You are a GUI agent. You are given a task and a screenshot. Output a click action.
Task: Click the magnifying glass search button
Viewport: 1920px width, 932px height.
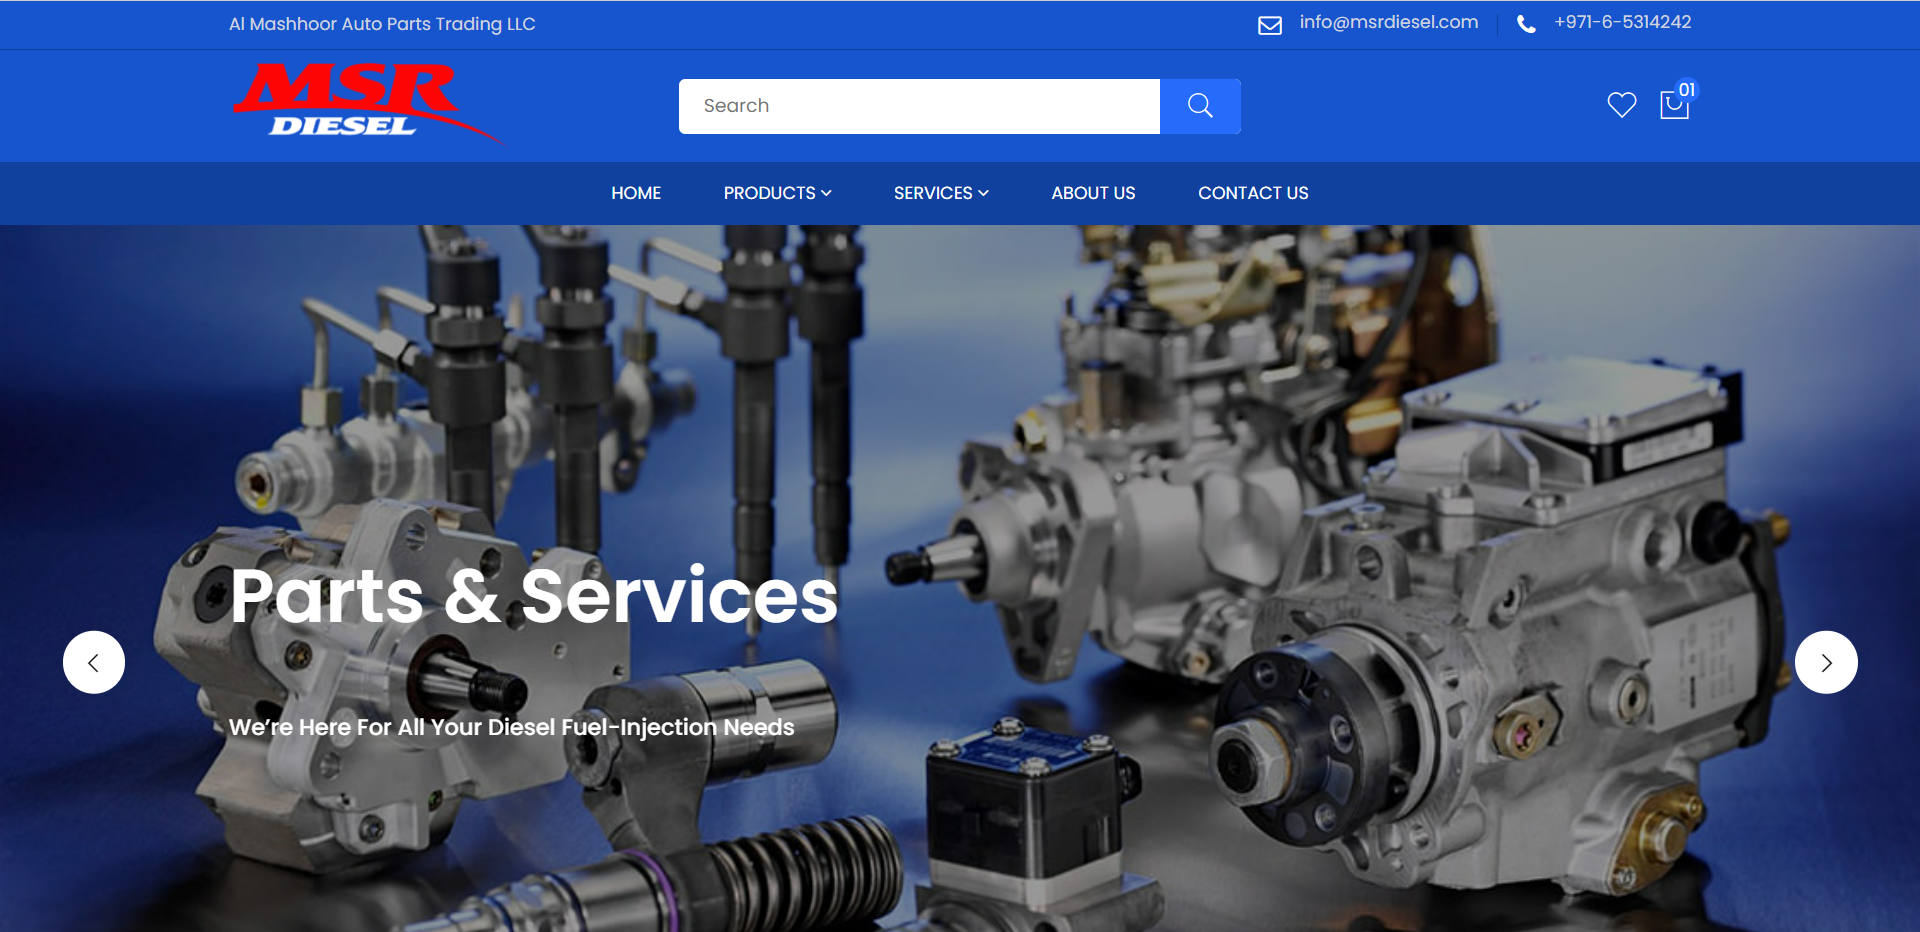(x=1200, y=106)
